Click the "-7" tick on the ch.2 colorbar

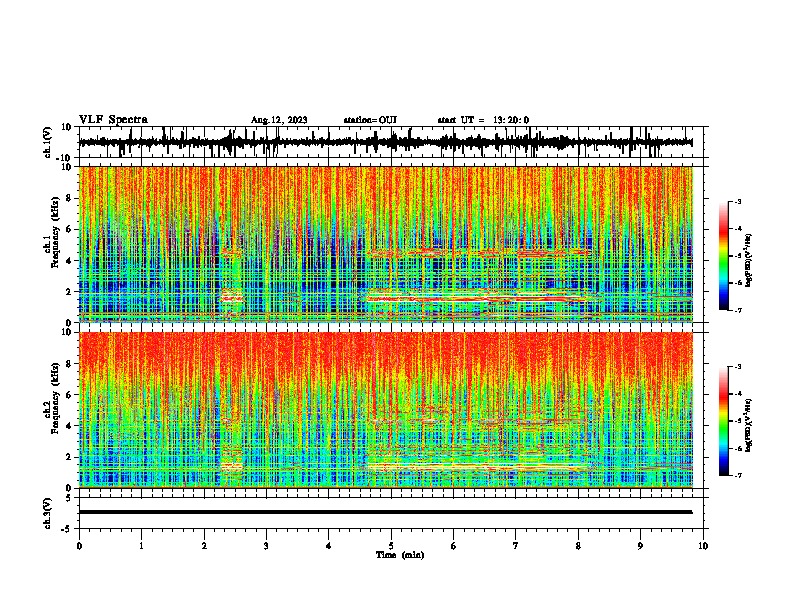click(737, 475)
